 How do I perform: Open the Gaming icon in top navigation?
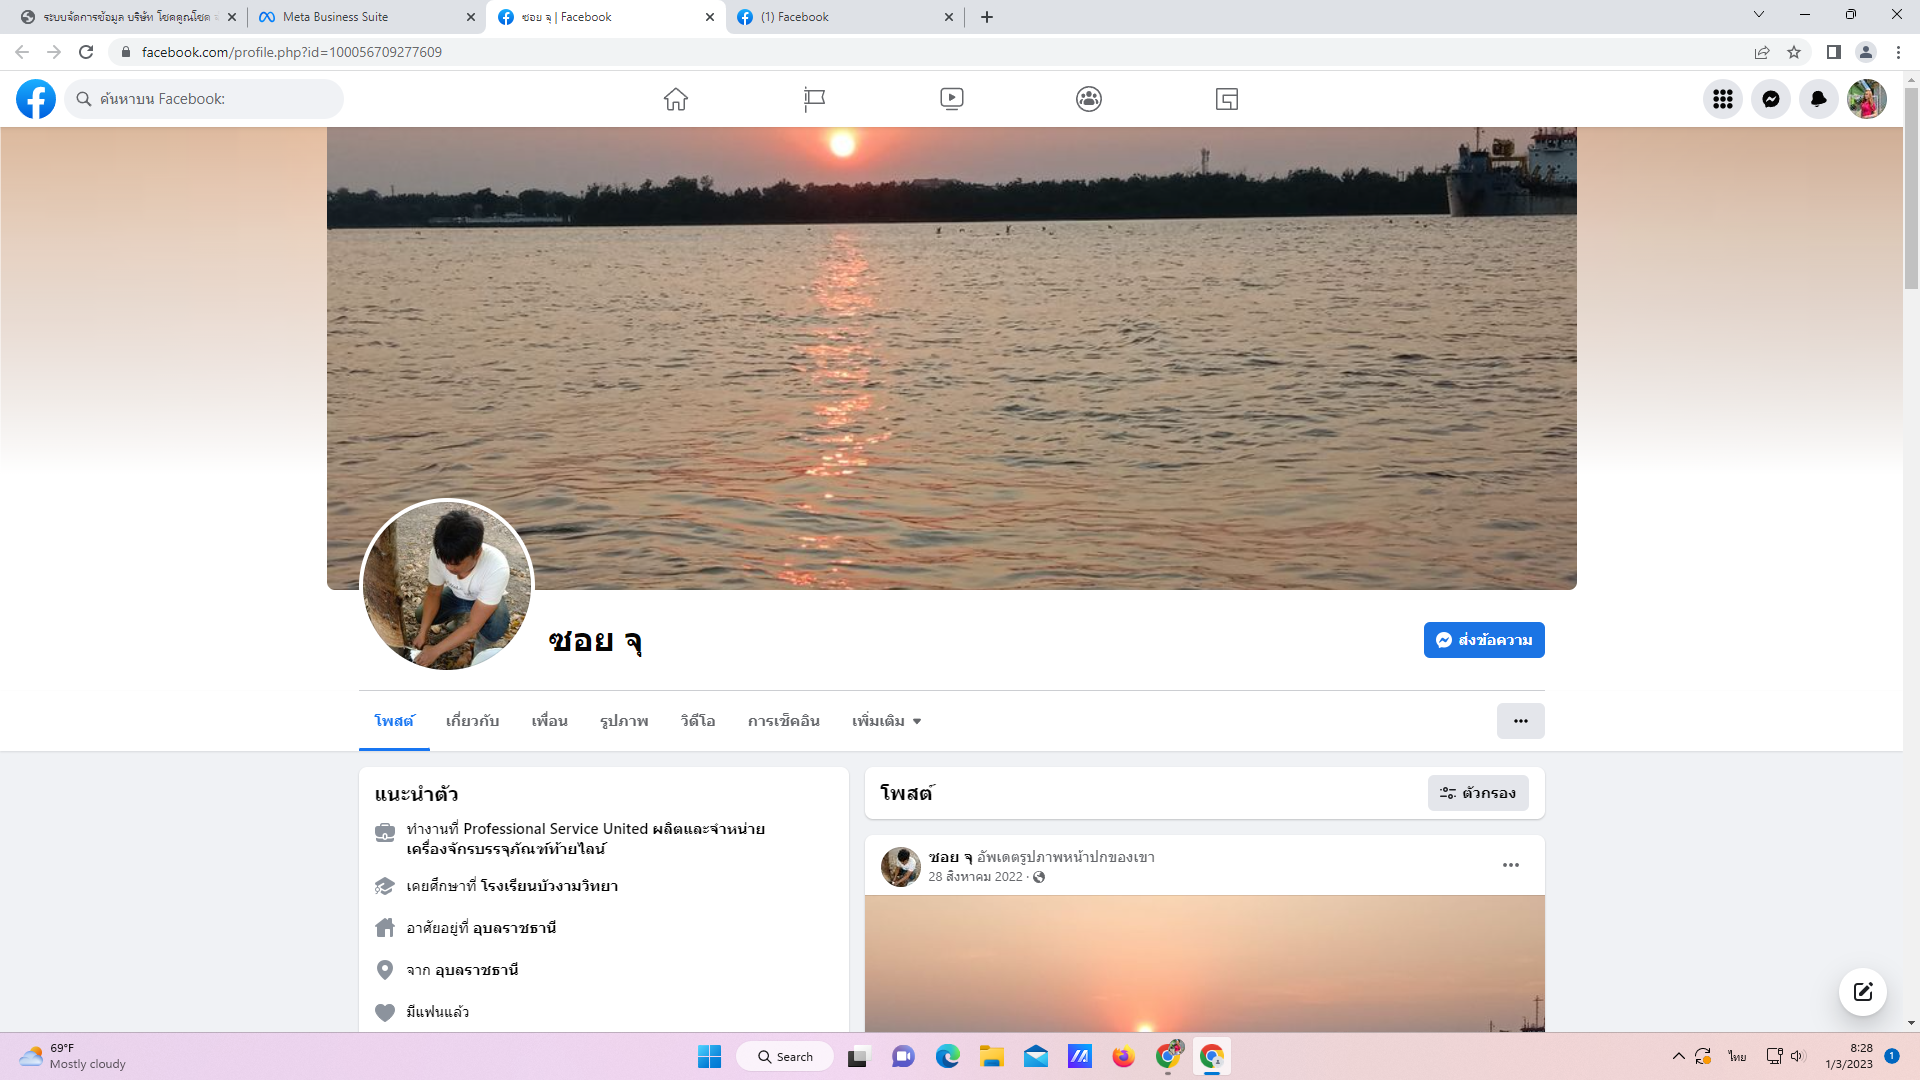(x=1227, y=99)
